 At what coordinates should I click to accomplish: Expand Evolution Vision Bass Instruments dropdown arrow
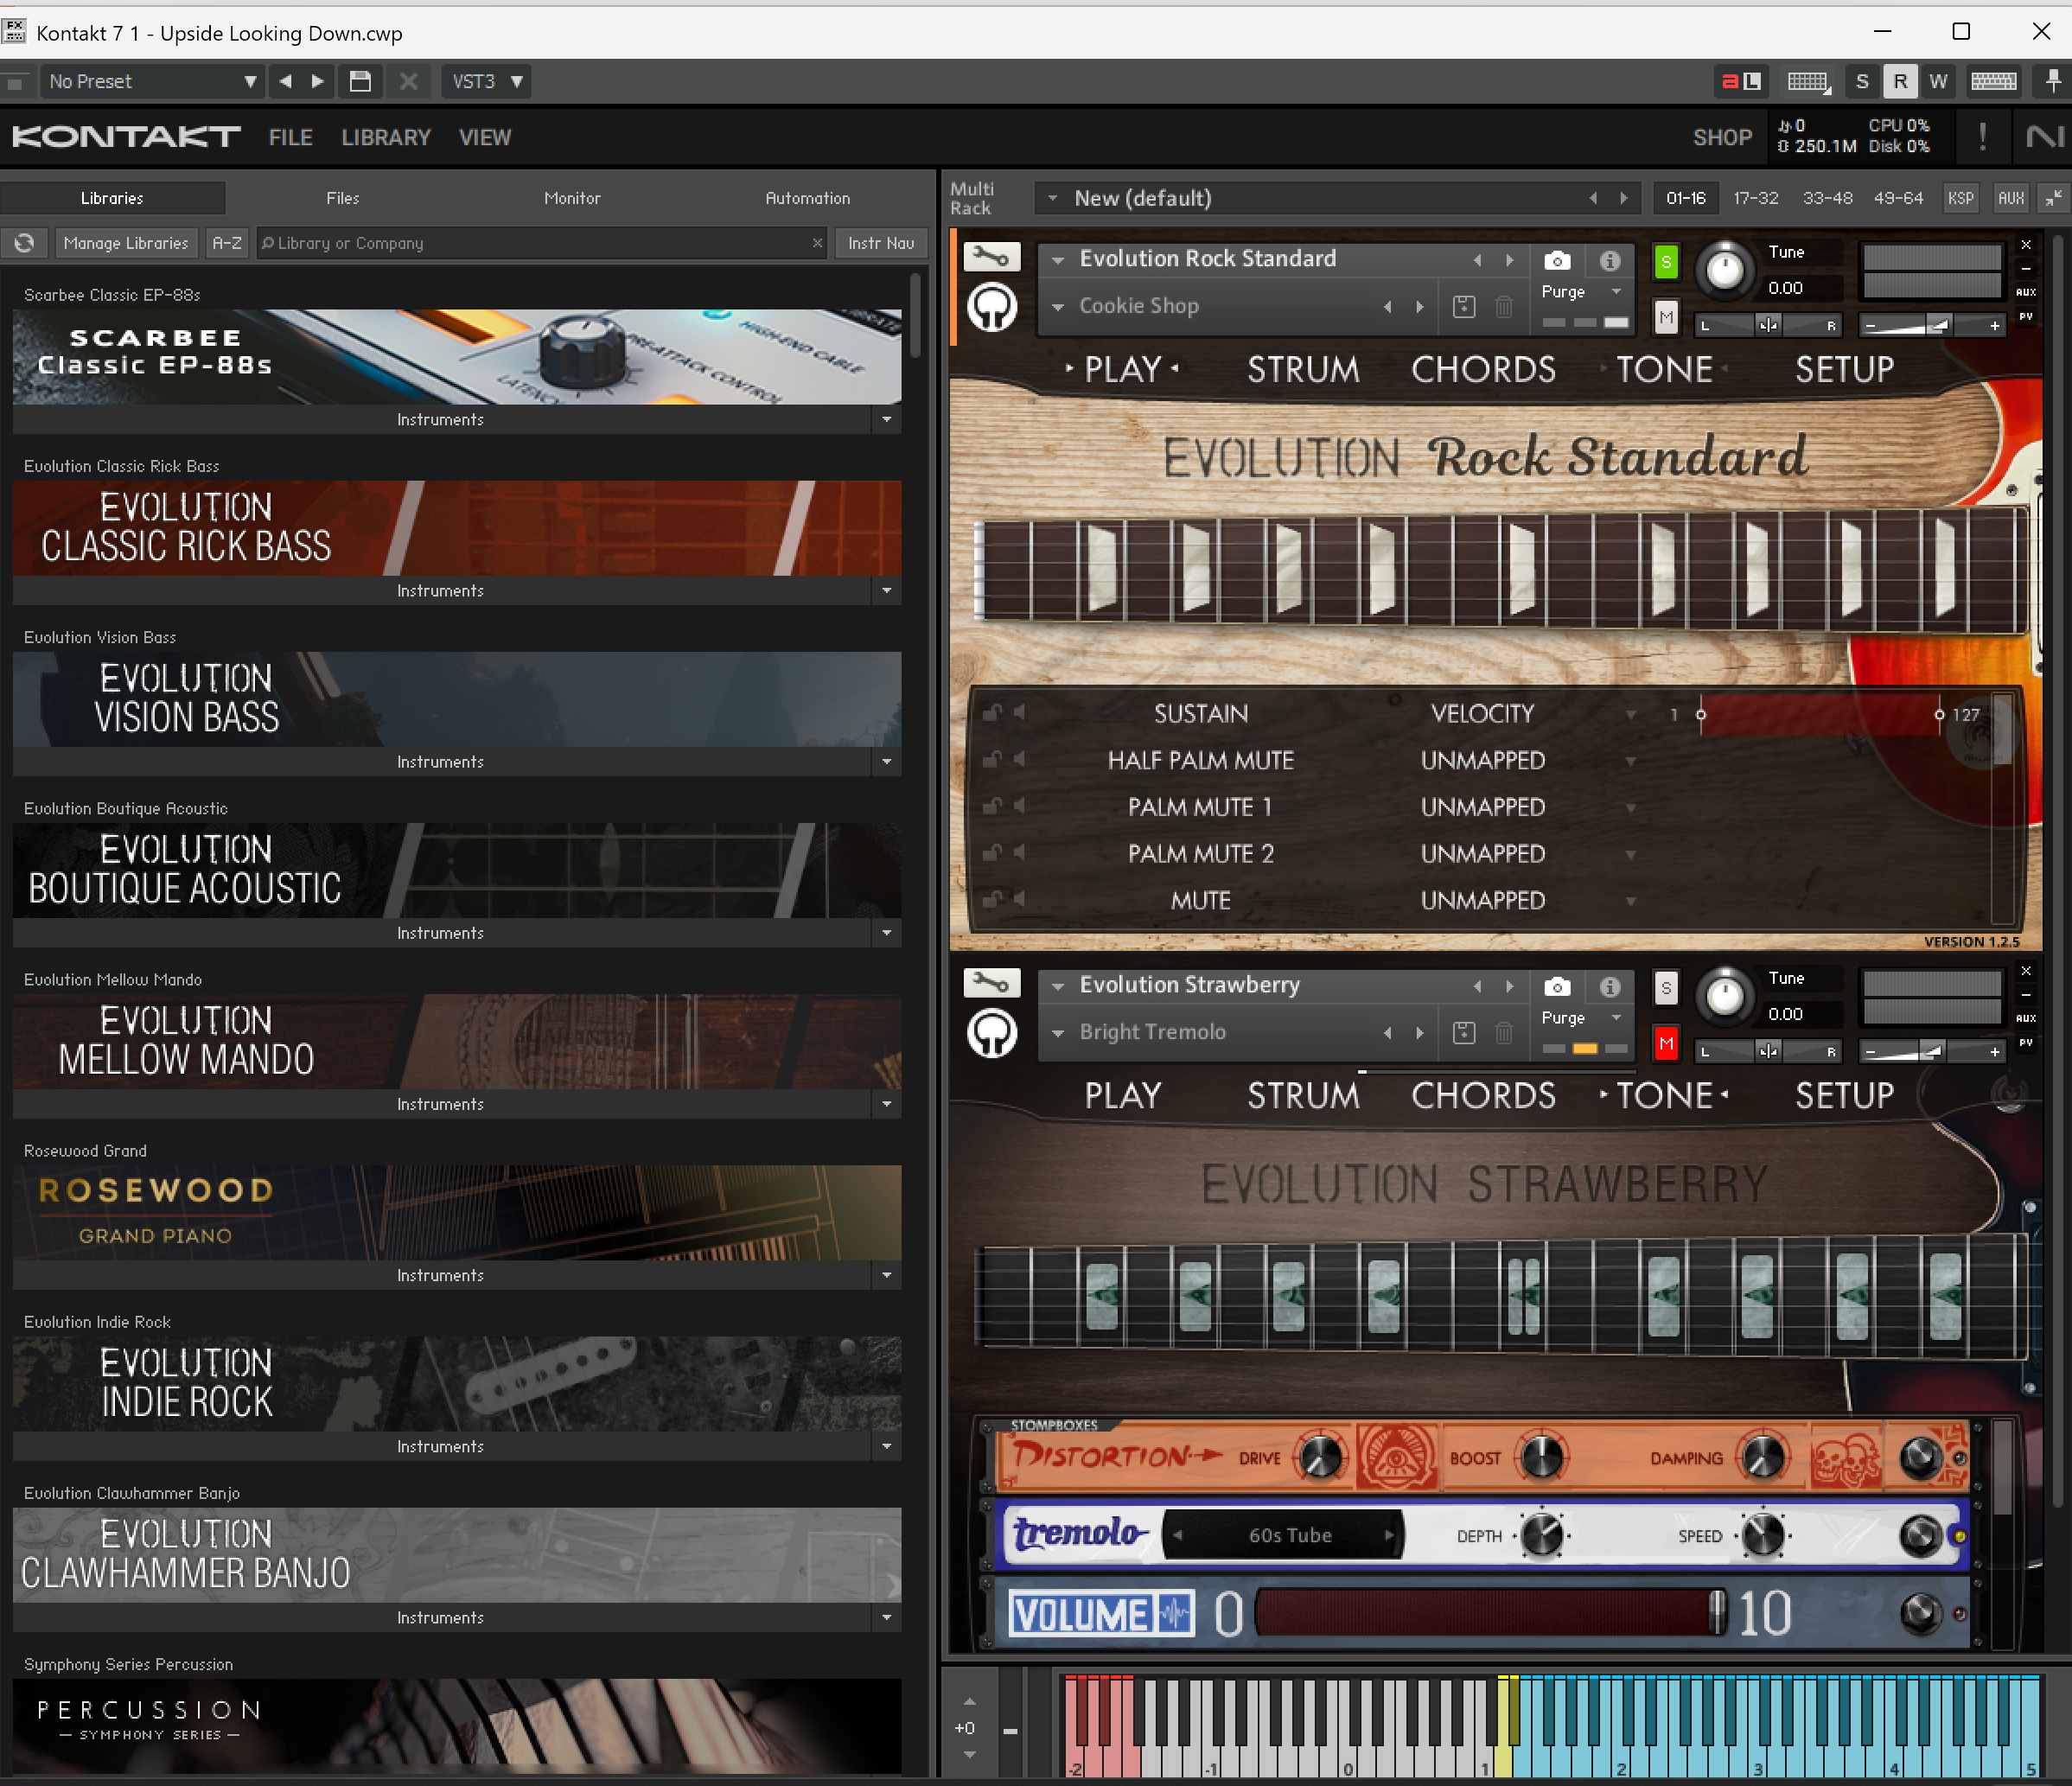886,762
